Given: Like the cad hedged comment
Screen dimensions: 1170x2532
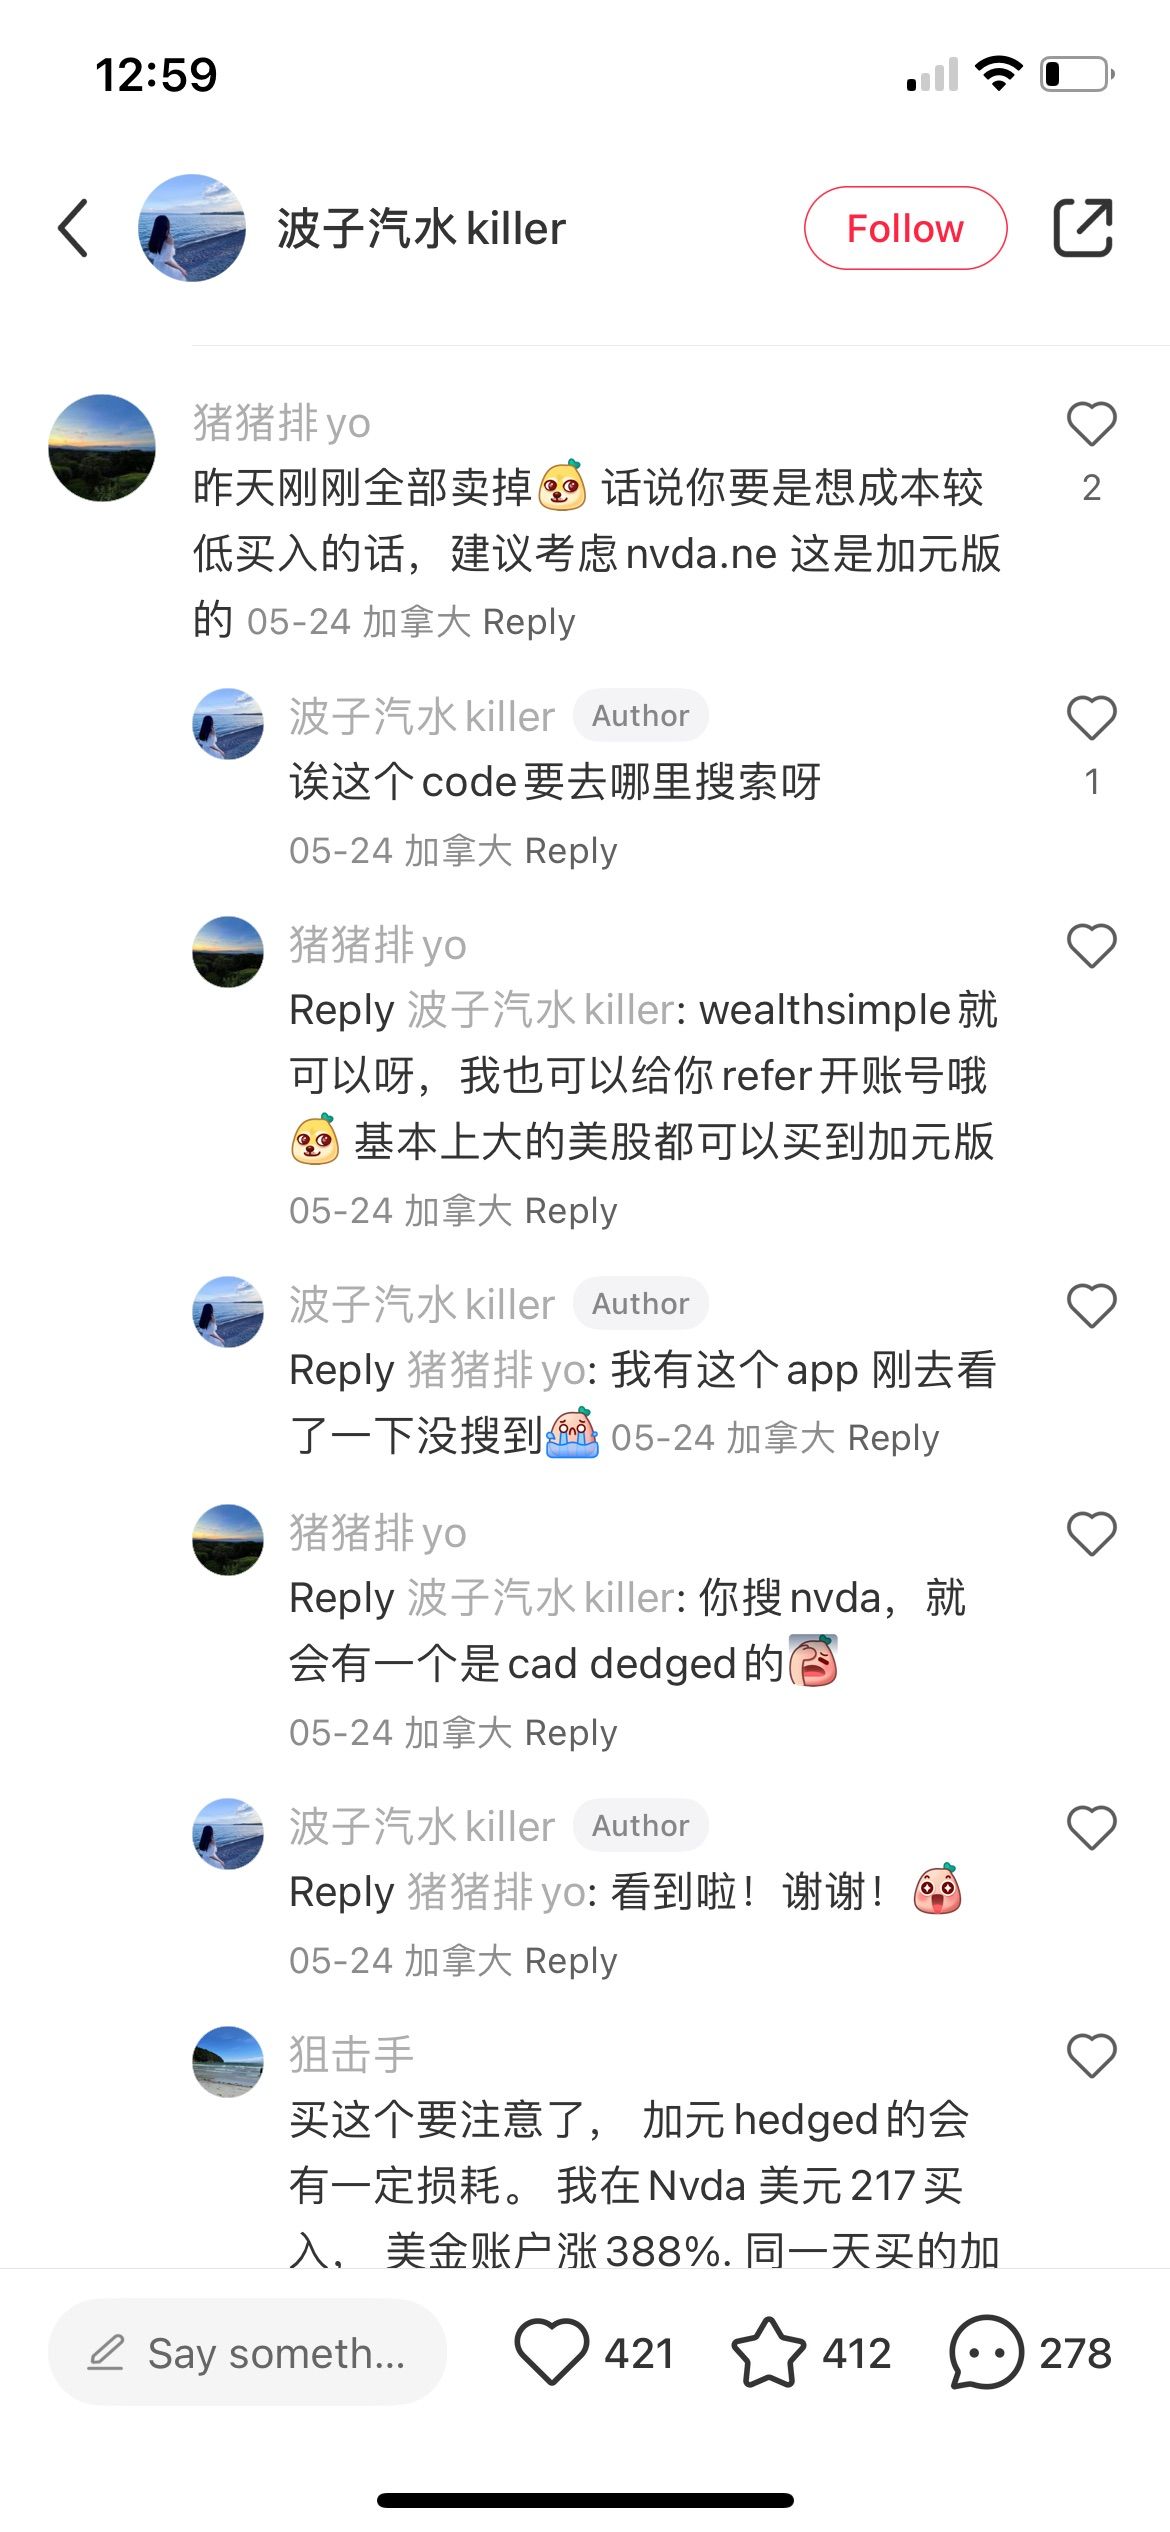Looking at the screenshot, I should point(1091,1533).
